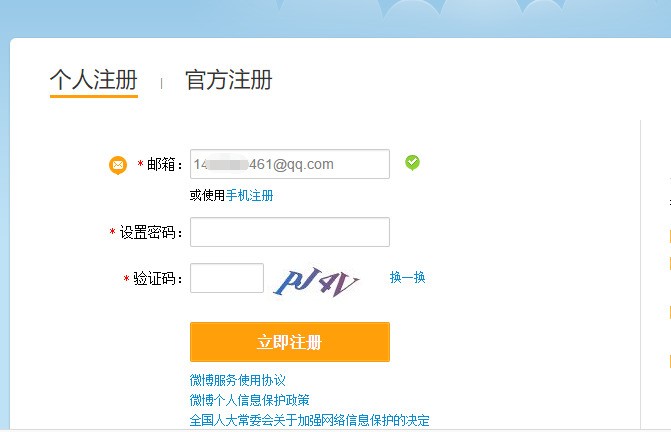Click the 或使用 text beside phone link
This screenshot has height=432, width=671.
(x=208, y=195)
